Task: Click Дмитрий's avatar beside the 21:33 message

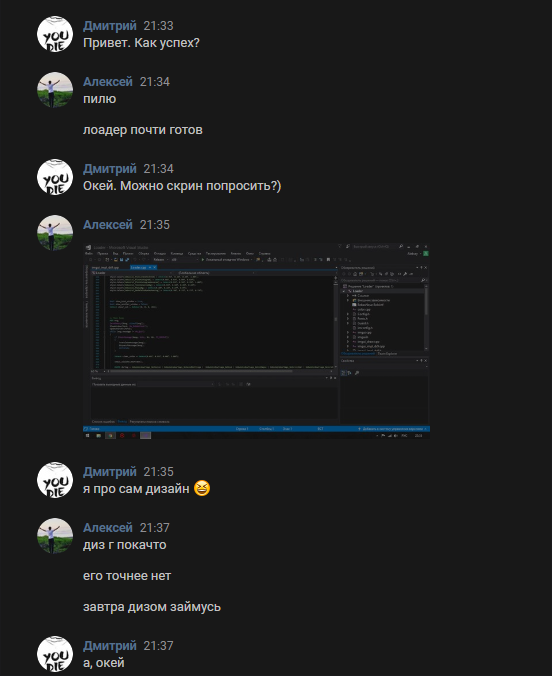Action: (x=55, y=34)
